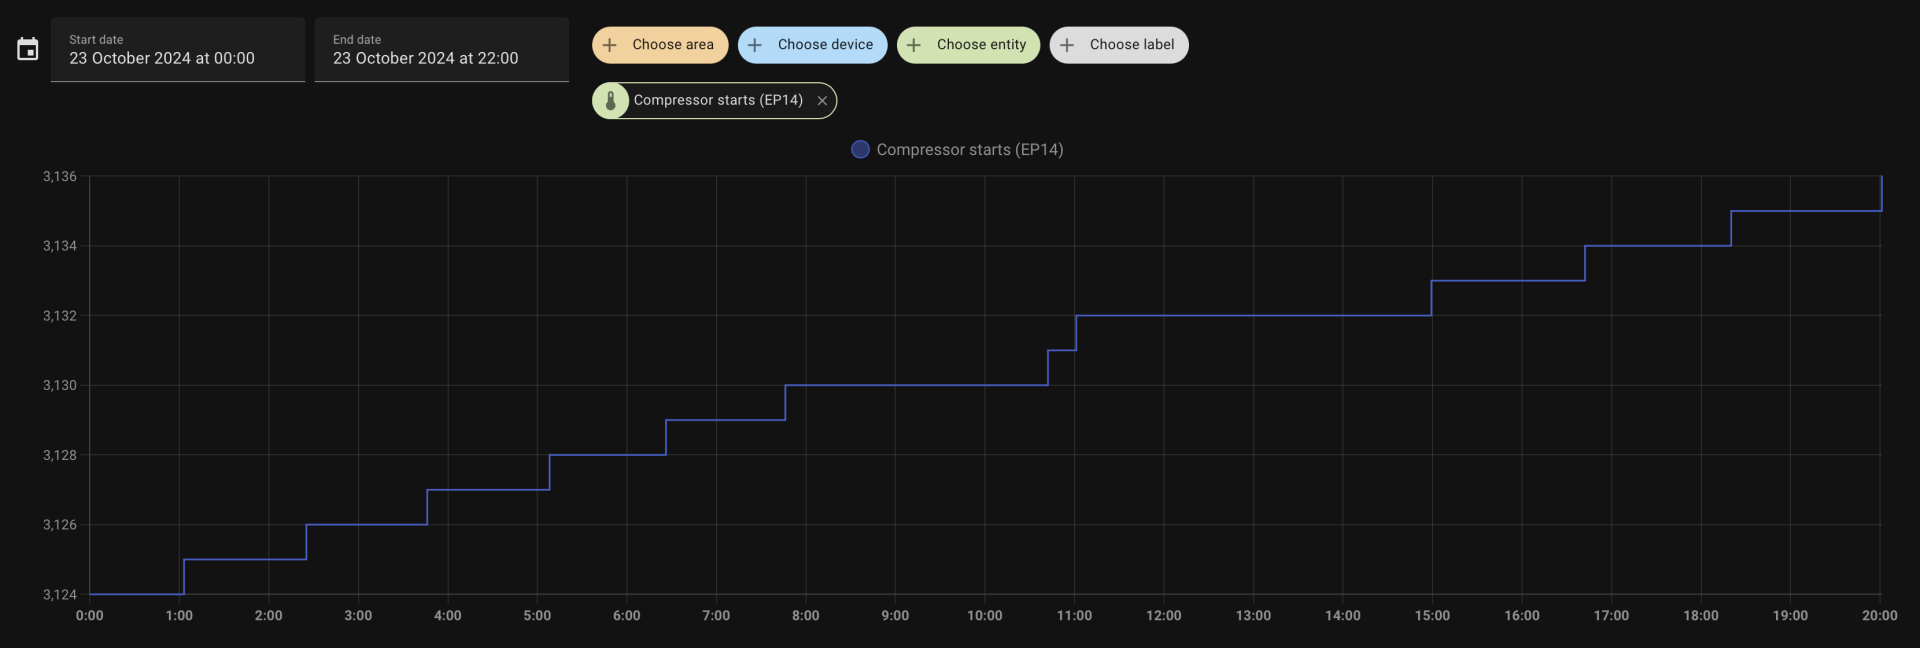Click the thermometer icon on Compressor starts chip

[611, 100]
